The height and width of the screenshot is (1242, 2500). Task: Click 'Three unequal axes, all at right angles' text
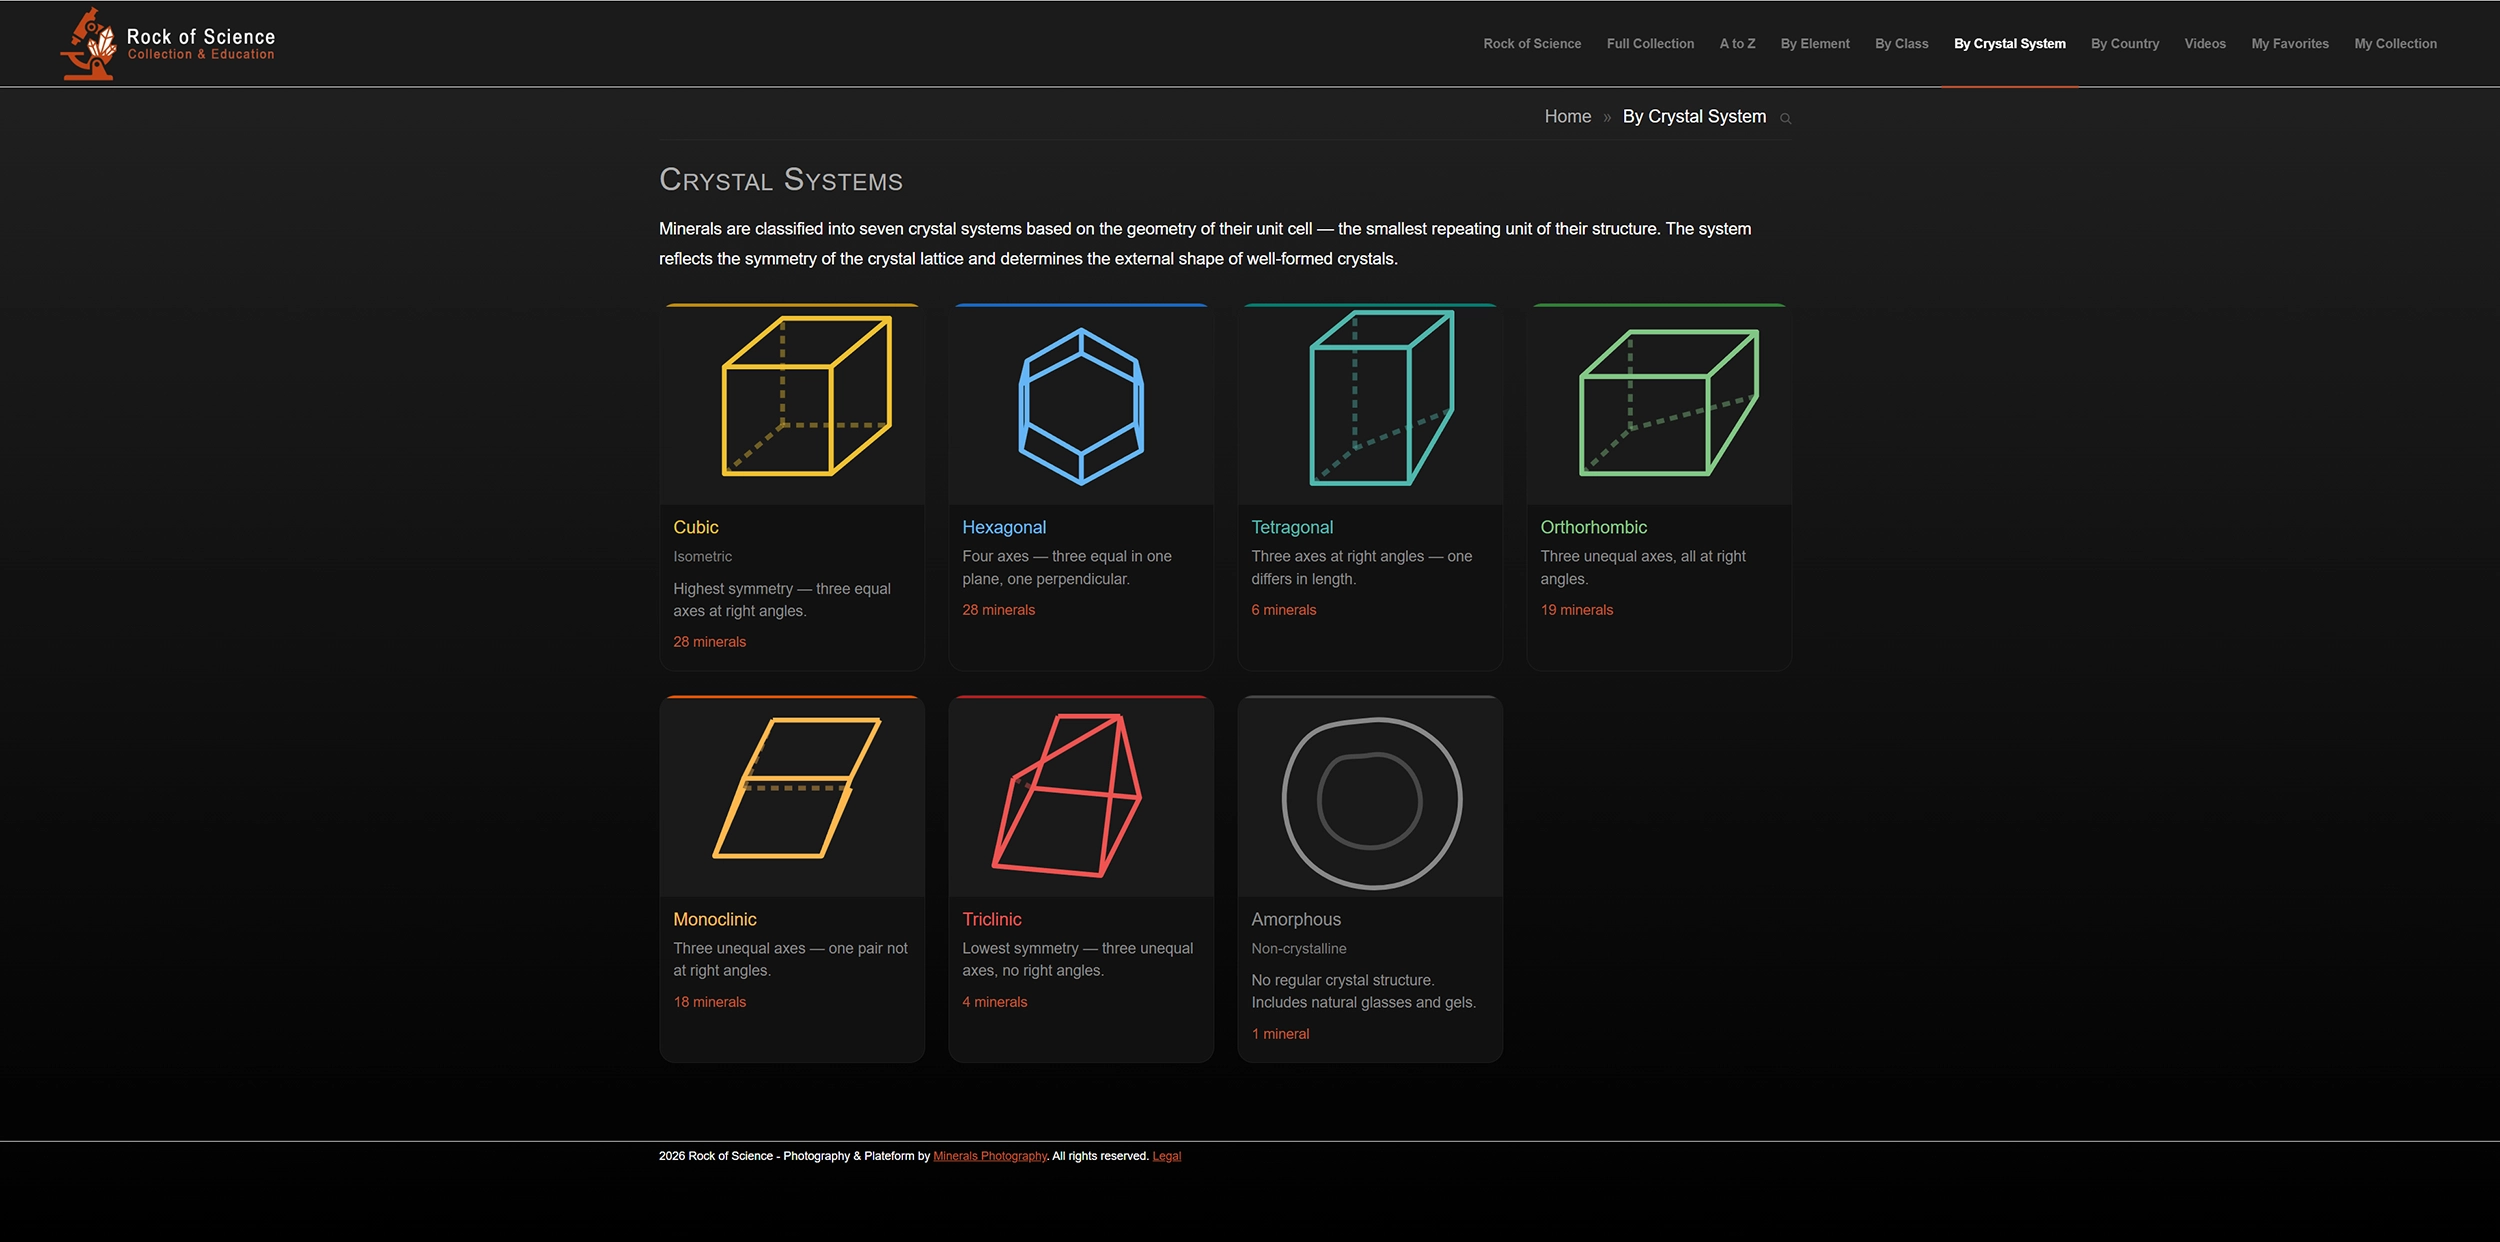[x=1642, y=568]
